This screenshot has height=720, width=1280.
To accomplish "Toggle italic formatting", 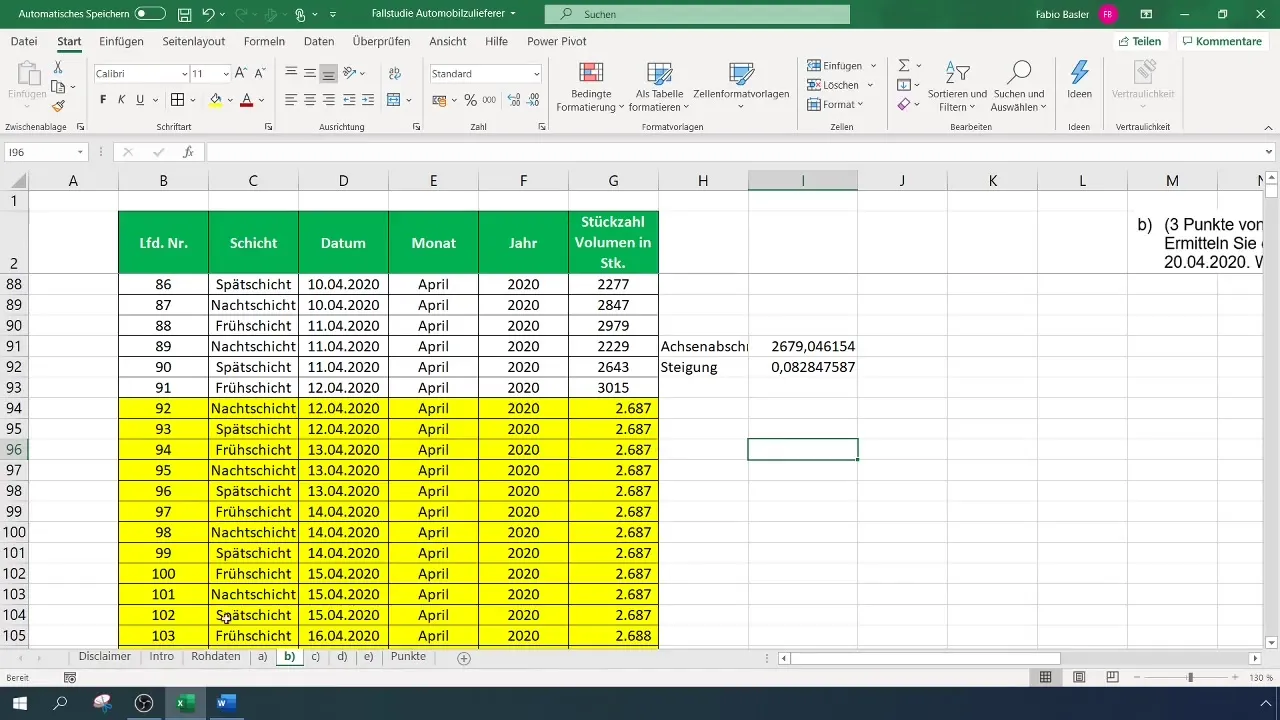I will [121, 100].
